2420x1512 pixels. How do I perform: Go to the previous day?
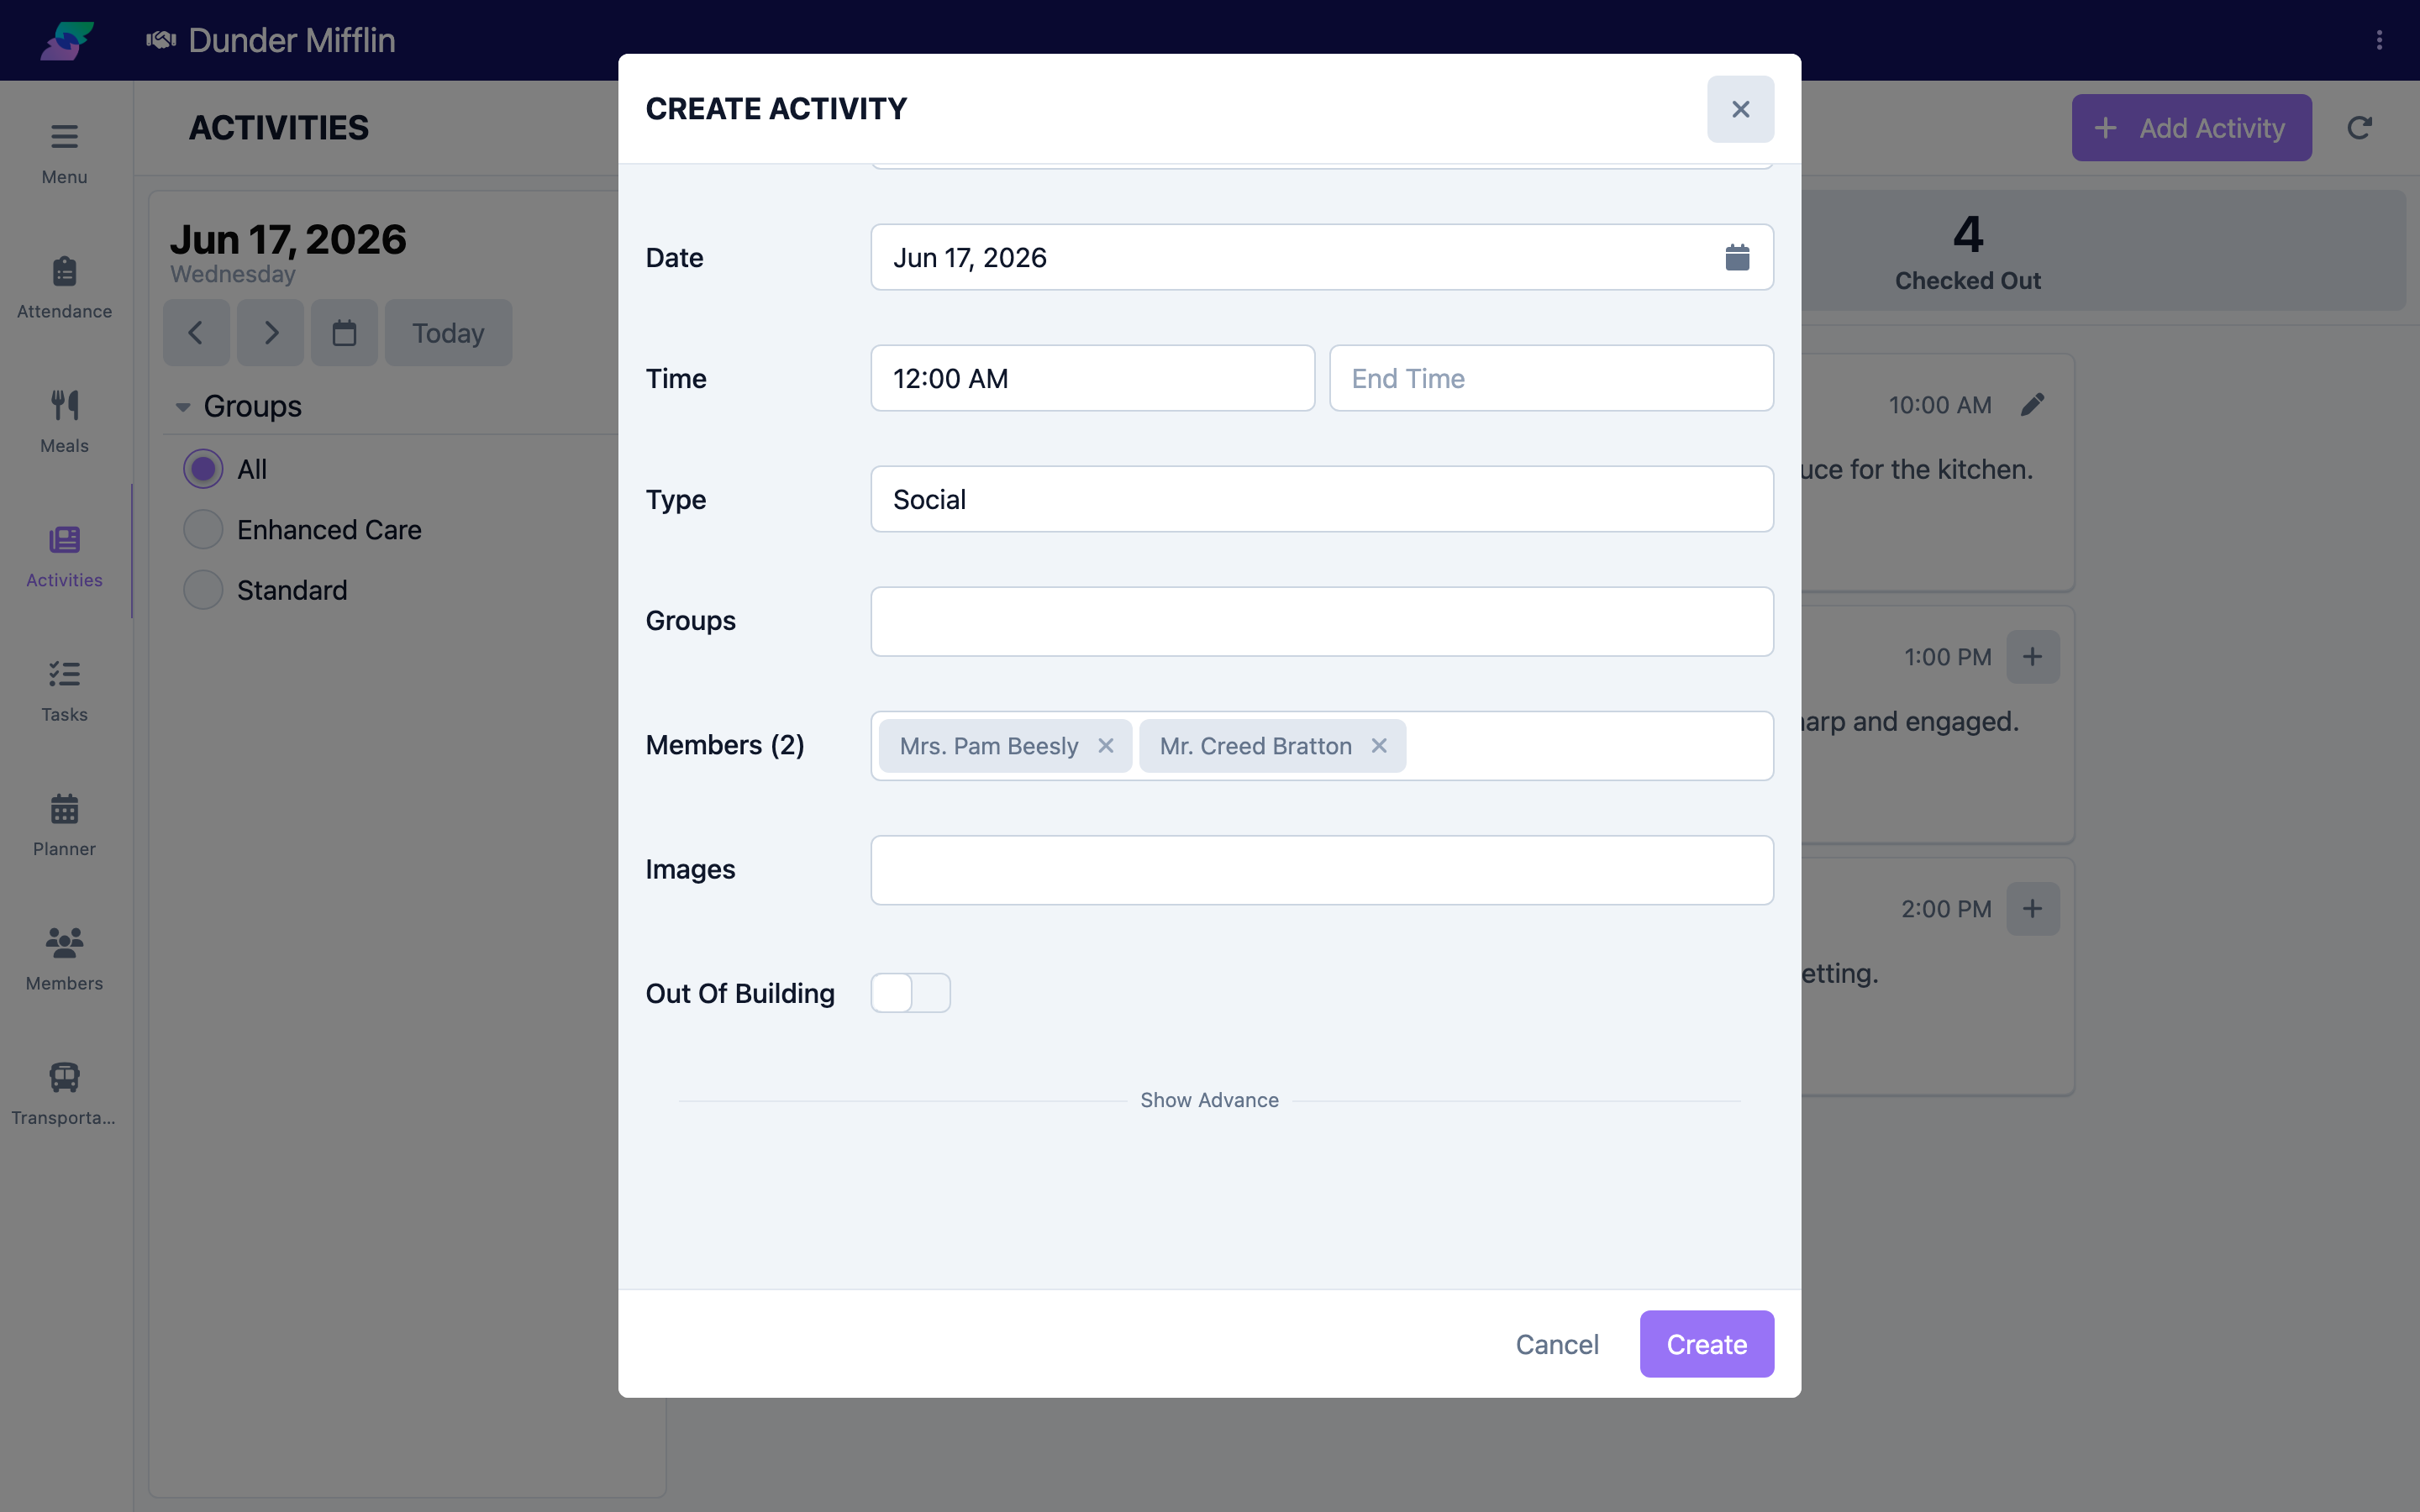click(196, 333)
